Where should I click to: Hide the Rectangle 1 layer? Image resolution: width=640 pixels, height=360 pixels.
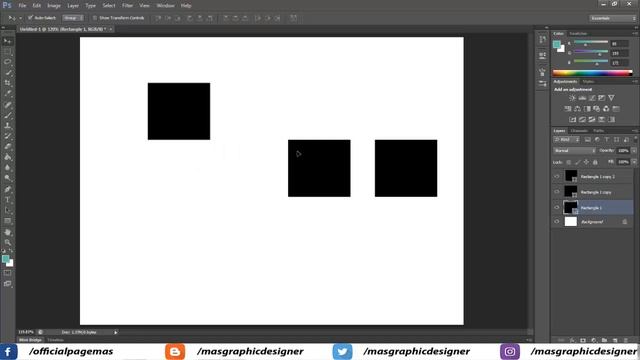(557, 207)
